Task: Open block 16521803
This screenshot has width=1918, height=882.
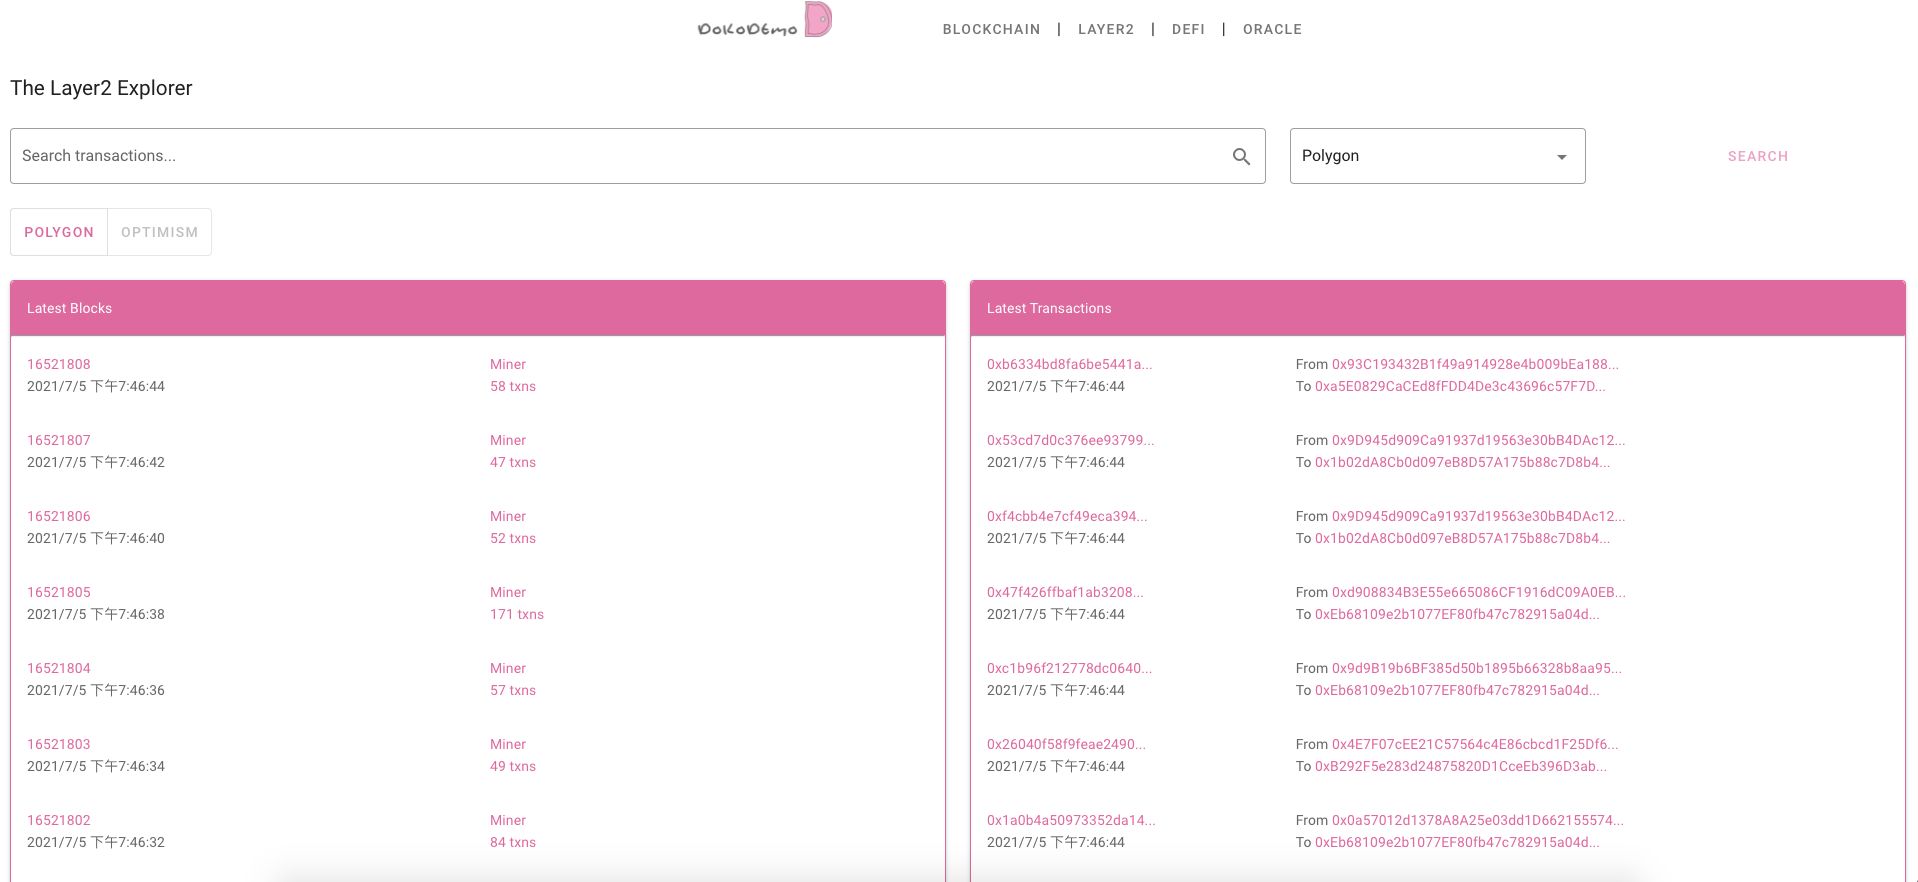Action: 59,744
